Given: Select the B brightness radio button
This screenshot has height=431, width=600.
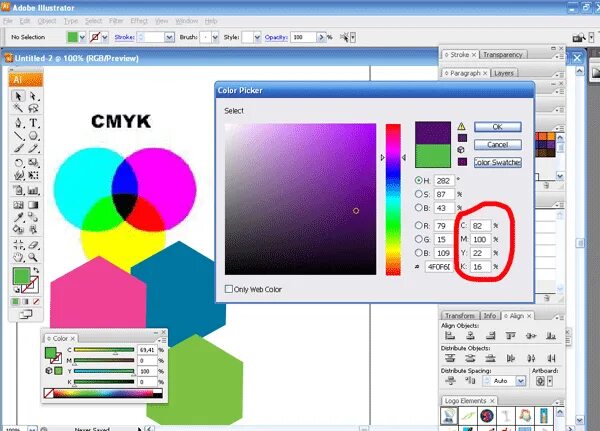Looking at the screenshot, I should point(419,207).
